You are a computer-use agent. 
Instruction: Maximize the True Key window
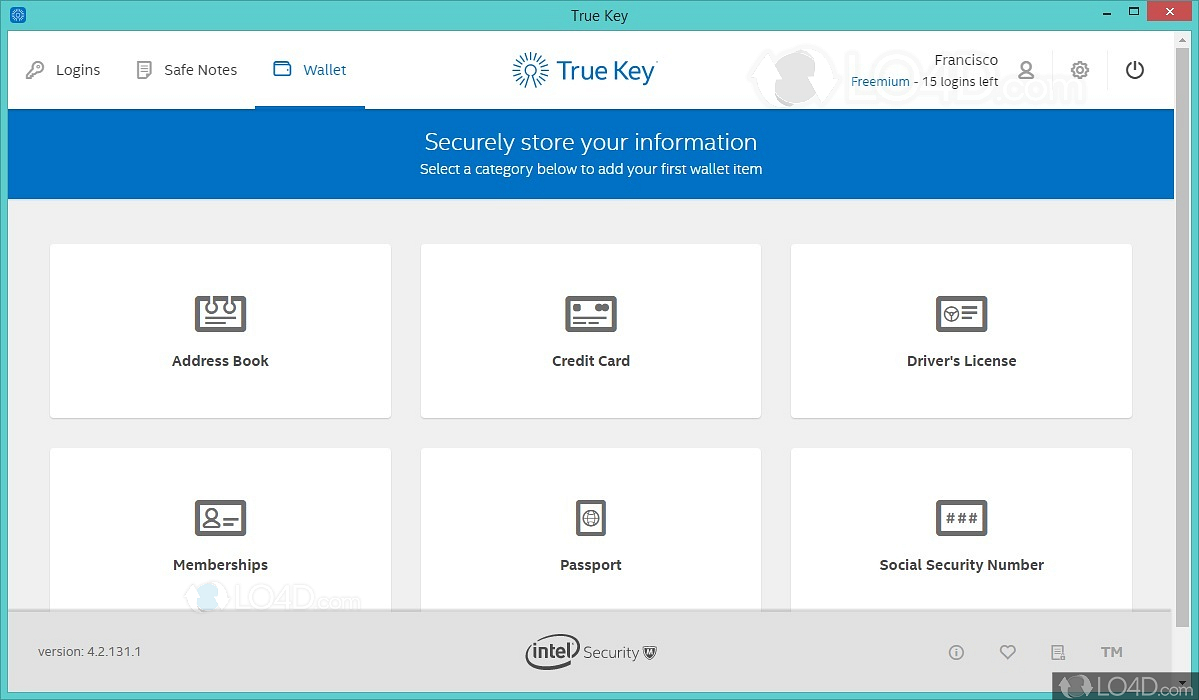(1134, 11)
